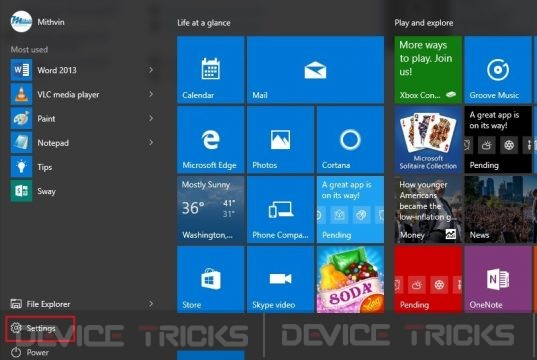This screenshot has height=360, width=537.
Task: Open the Mostly Sunny weather tile
Action: point(211,210)
